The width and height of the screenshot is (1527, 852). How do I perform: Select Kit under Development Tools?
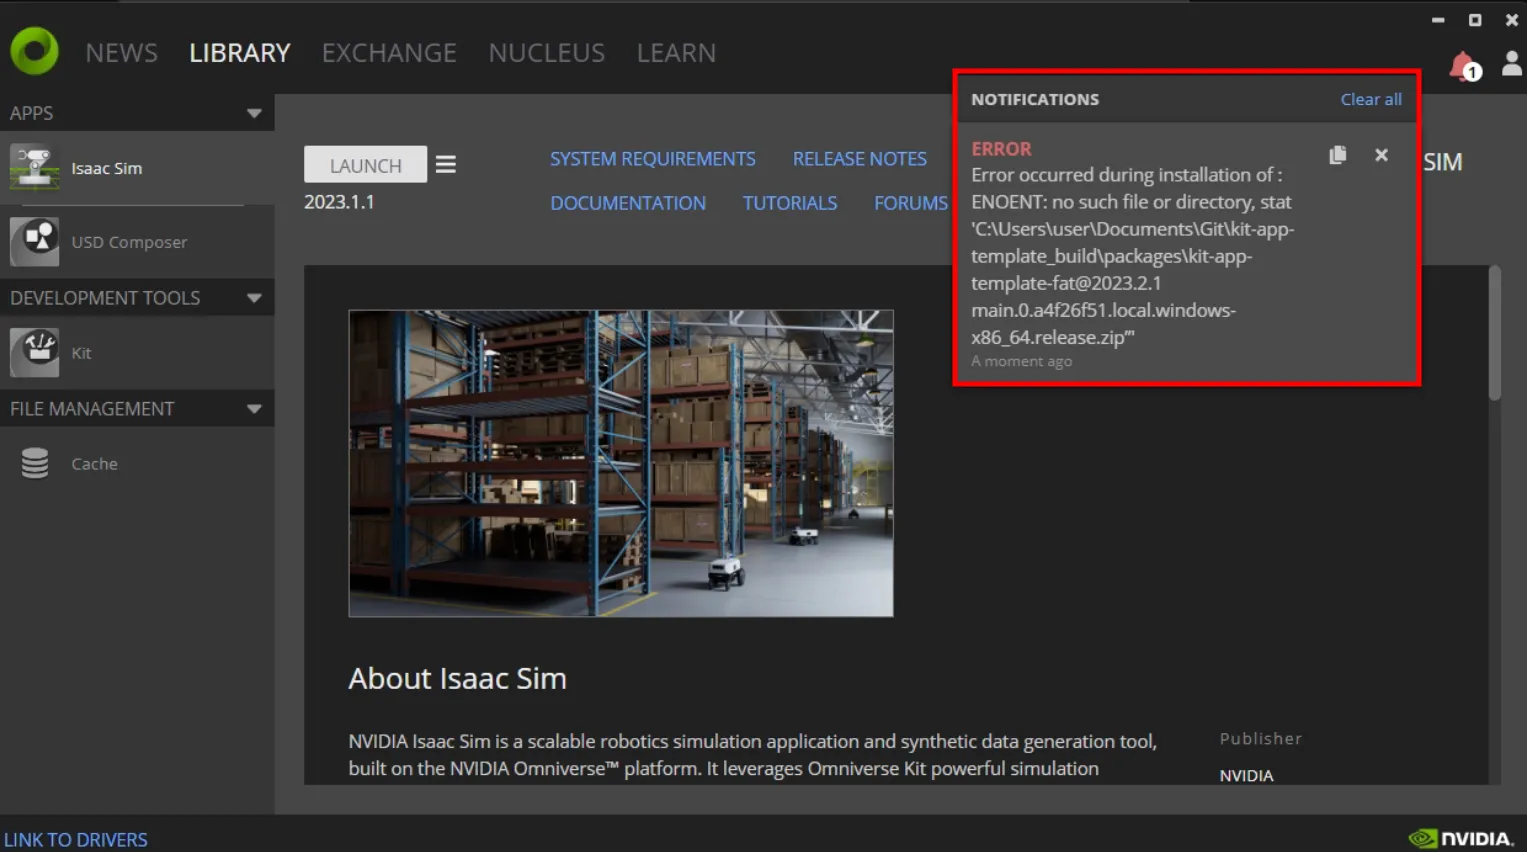137,353
